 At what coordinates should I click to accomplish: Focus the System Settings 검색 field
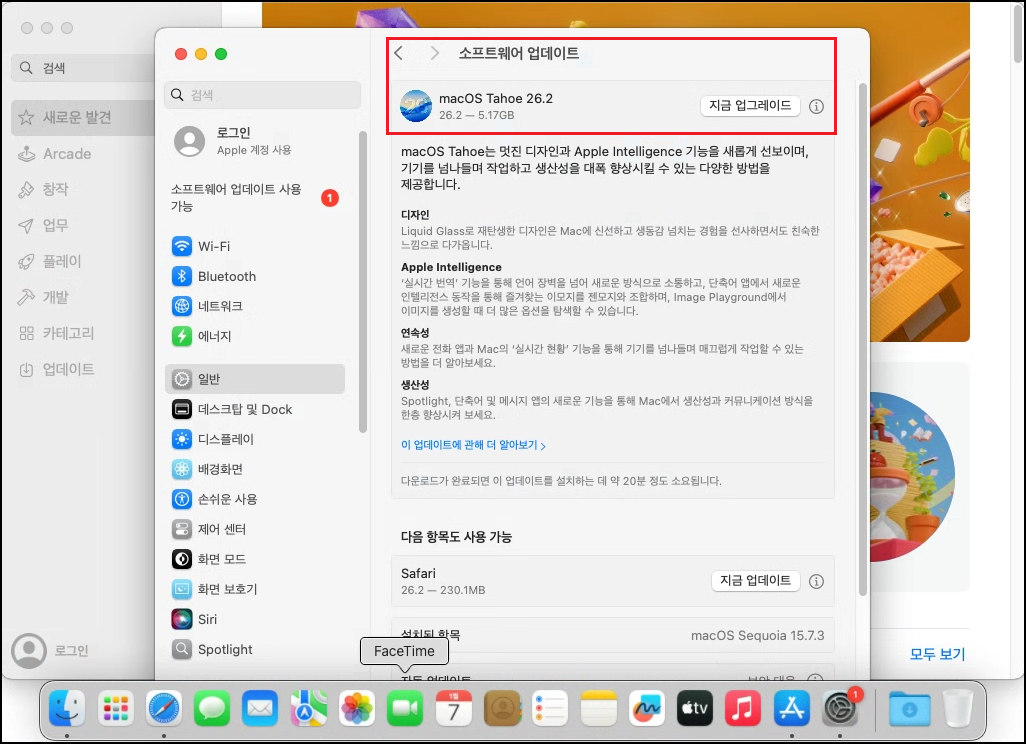pyautogui.click(x=262, y=95)
